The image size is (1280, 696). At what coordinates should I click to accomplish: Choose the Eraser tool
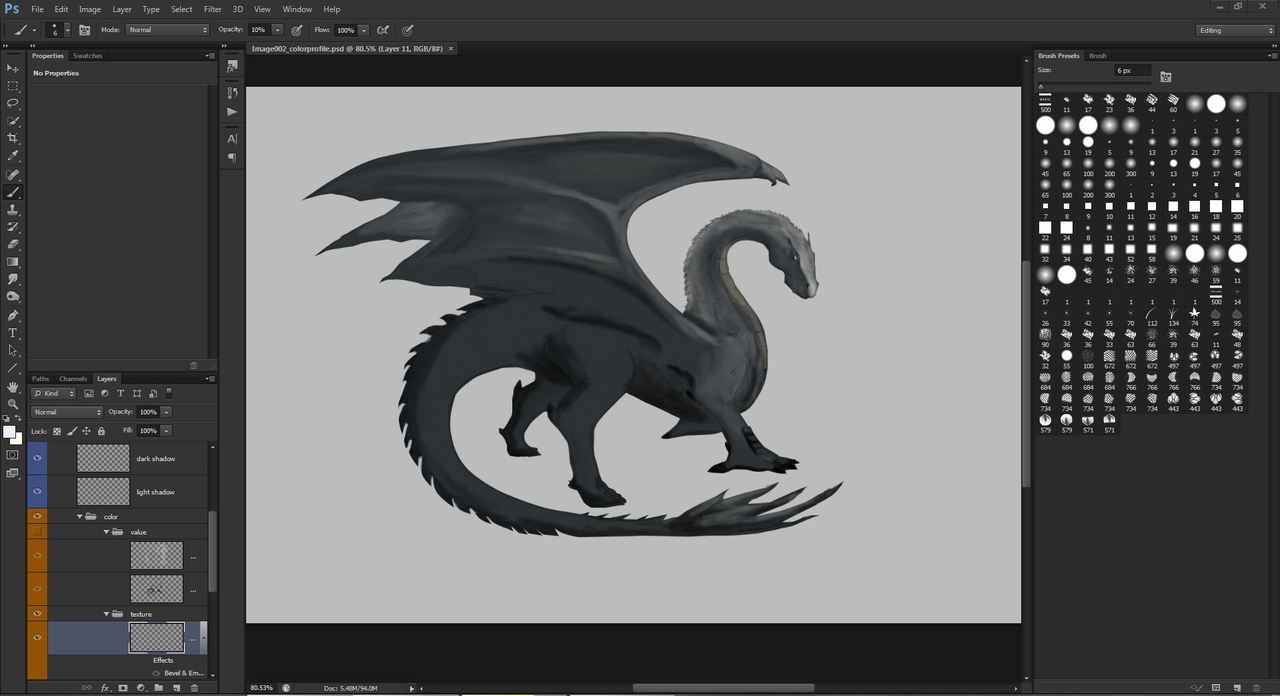(13, 244)
